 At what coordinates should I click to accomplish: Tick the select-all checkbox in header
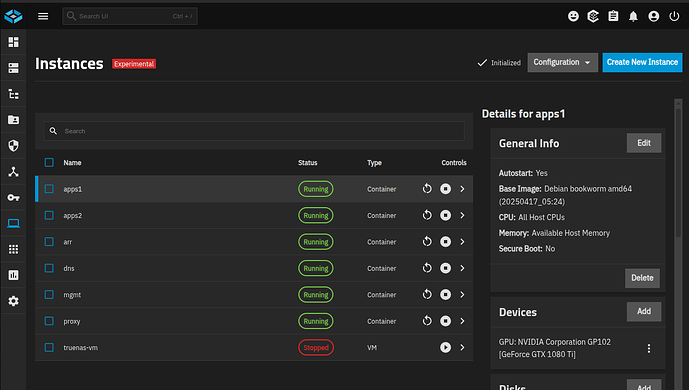coord(49,162)
